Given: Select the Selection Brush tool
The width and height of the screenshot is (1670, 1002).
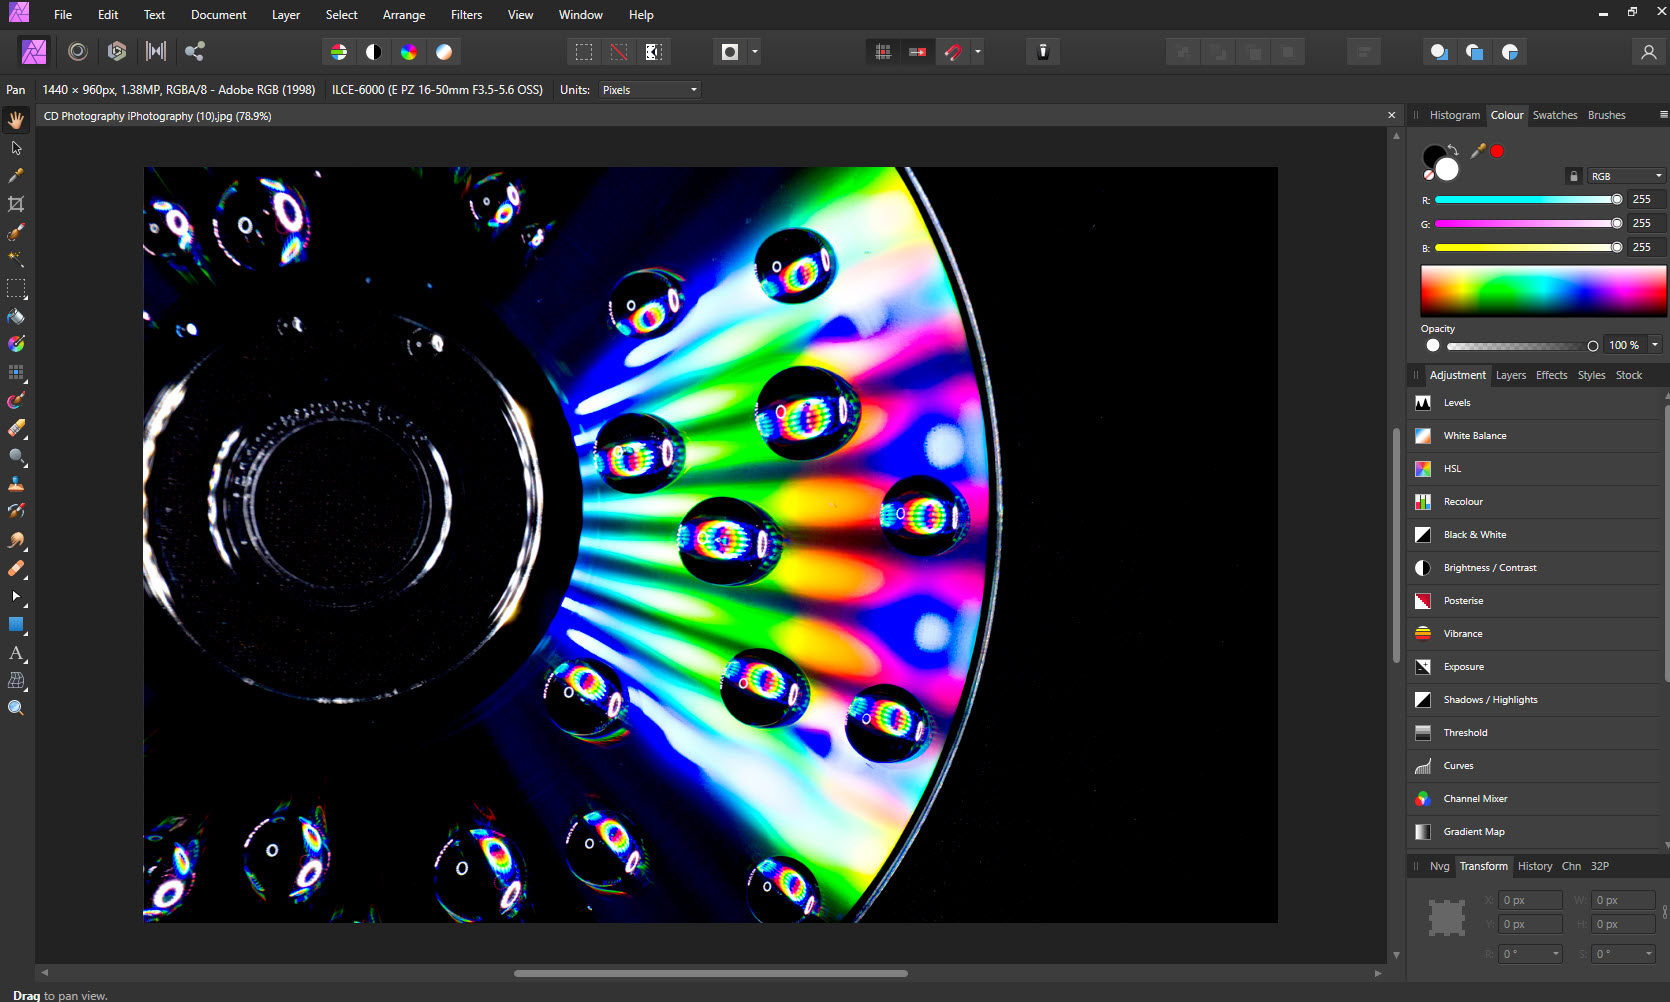Looking at the screenshot, I should pyautogui.click(x=16, y=232).
